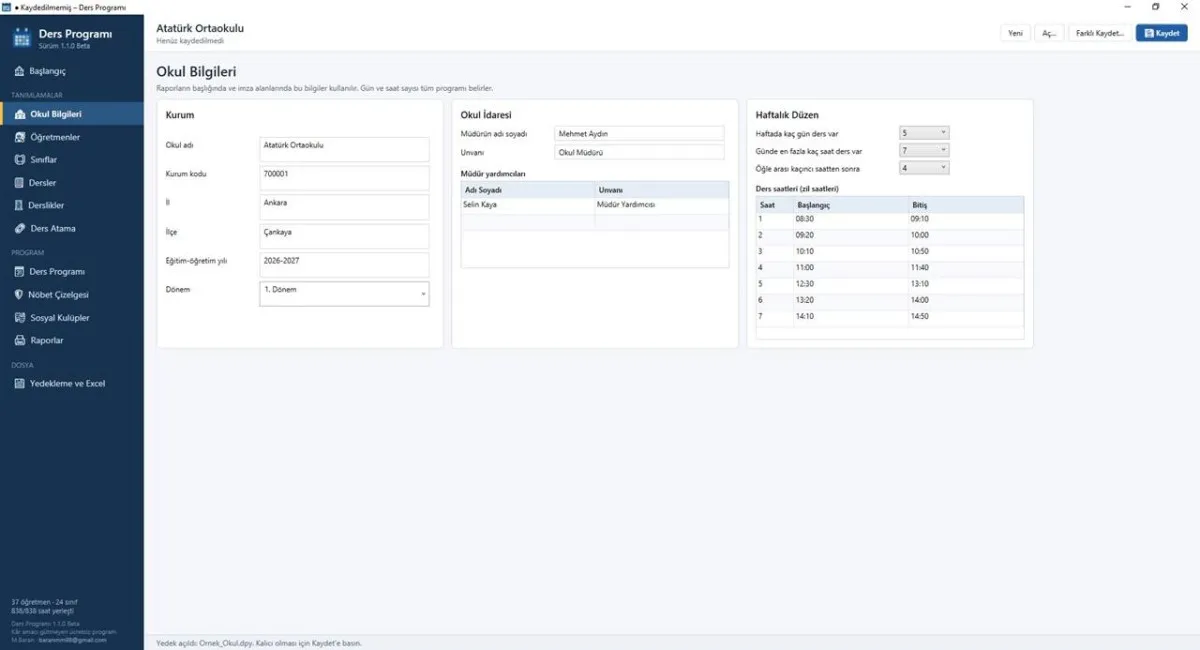The image size is (1200, 650).
Task: Select the İl field containing Ankara
Action: point(344,207)
